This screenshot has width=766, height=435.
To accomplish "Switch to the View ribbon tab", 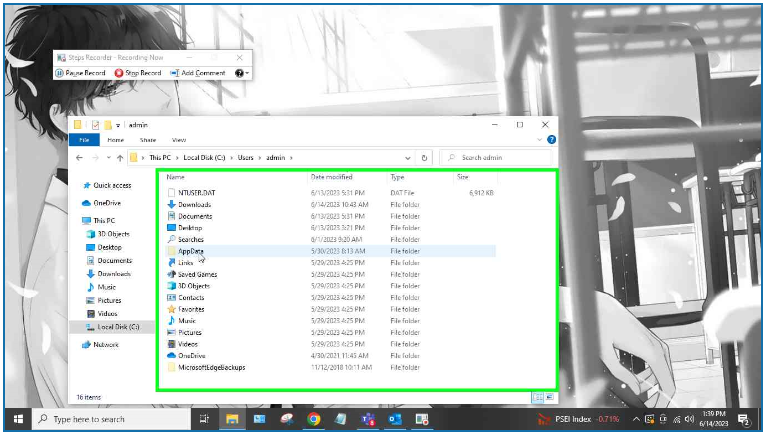I will [179, 140].
